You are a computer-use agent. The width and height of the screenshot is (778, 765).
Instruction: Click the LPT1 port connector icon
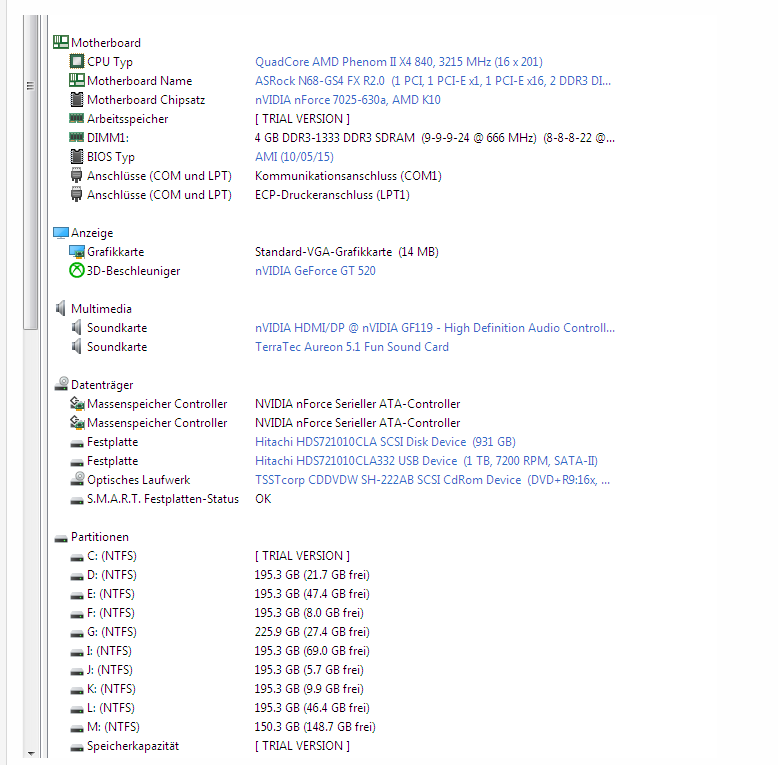coord(76,194)
